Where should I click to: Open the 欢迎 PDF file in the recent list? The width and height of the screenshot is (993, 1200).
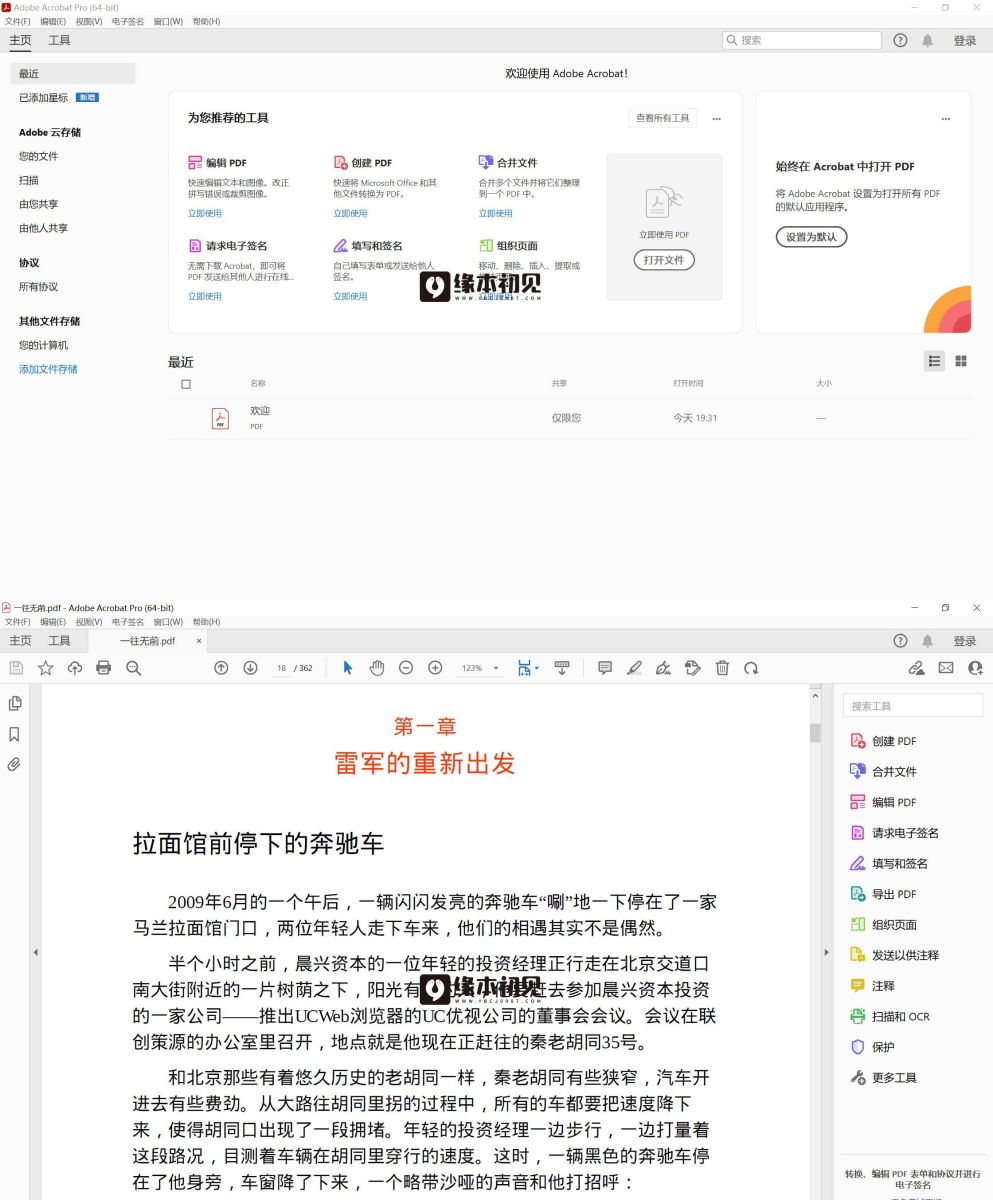260,411
